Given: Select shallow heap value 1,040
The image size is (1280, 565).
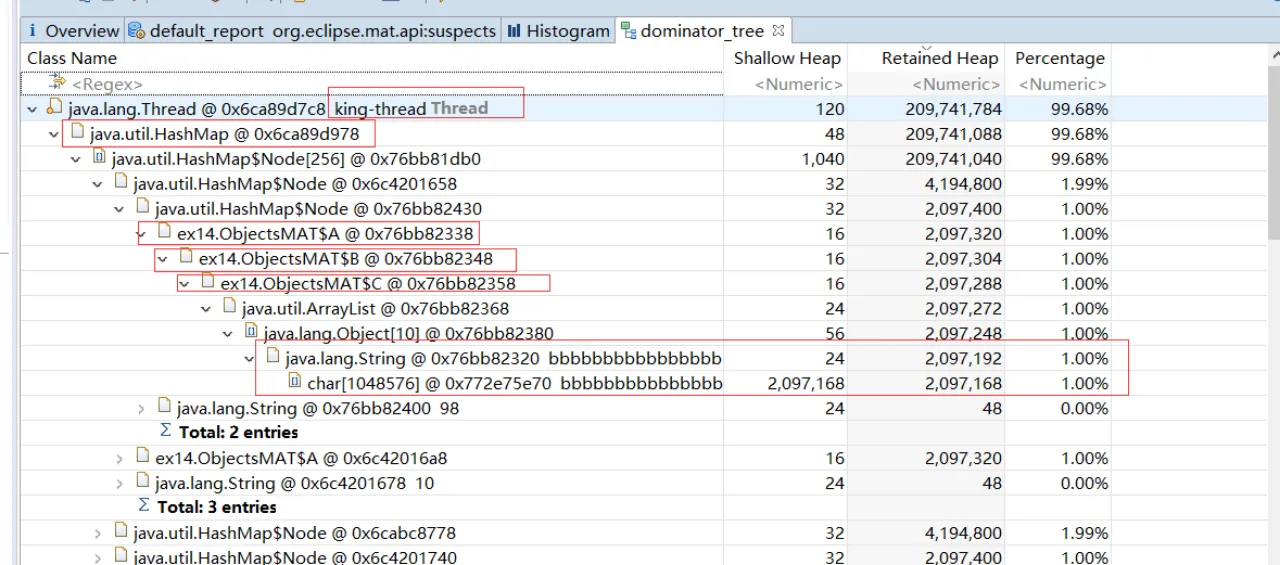Looking at the screenshot, I should pos(823,159).
